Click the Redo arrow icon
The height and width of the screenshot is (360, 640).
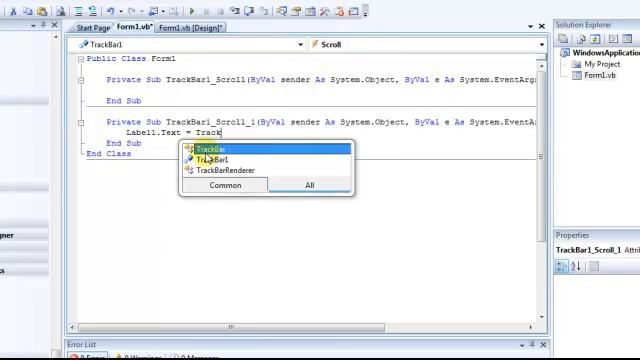[131, 11]
